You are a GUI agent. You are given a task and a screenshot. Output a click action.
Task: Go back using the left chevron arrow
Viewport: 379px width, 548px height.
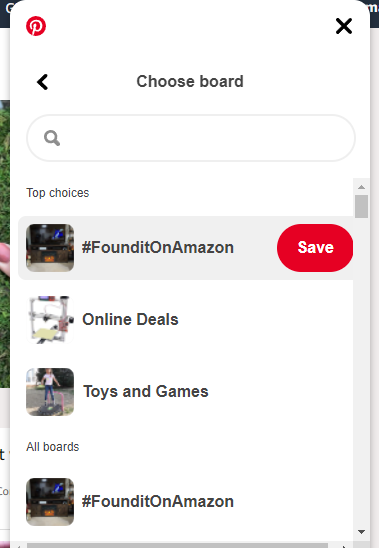pyautogui.click(x=43, y=82)
